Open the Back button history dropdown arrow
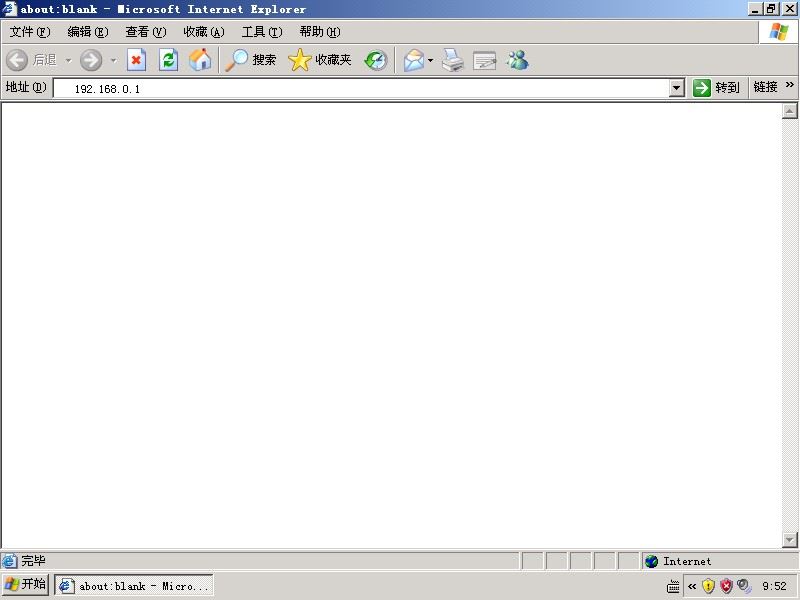800x600 pixels. 68,60
